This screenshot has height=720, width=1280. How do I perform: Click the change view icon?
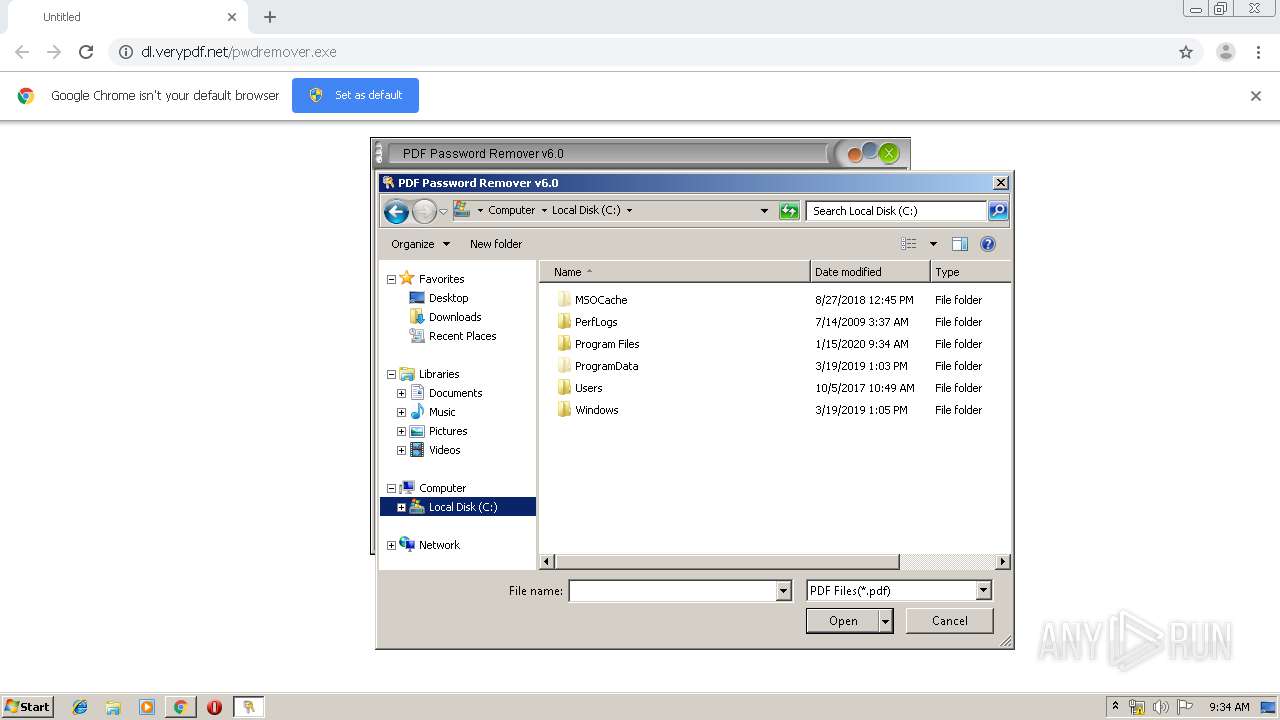click(908, 244)
